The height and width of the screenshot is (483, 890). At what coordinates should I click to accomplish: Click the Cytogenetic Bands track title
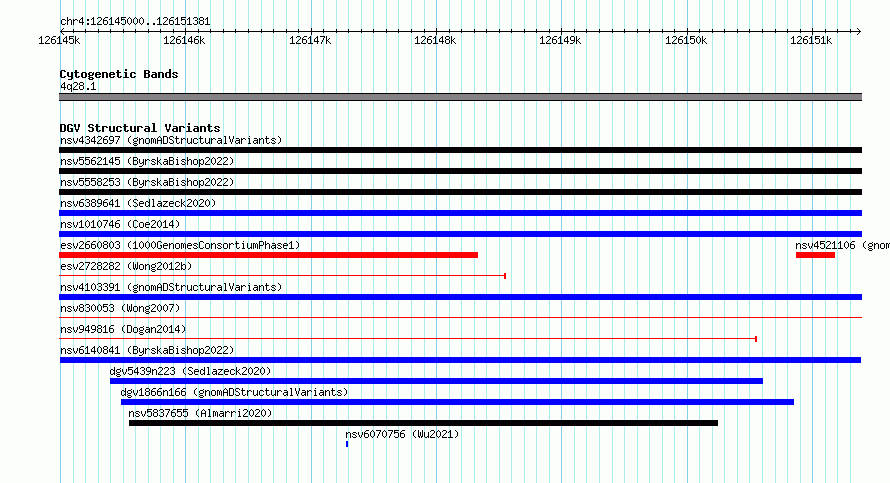[119, 74]
